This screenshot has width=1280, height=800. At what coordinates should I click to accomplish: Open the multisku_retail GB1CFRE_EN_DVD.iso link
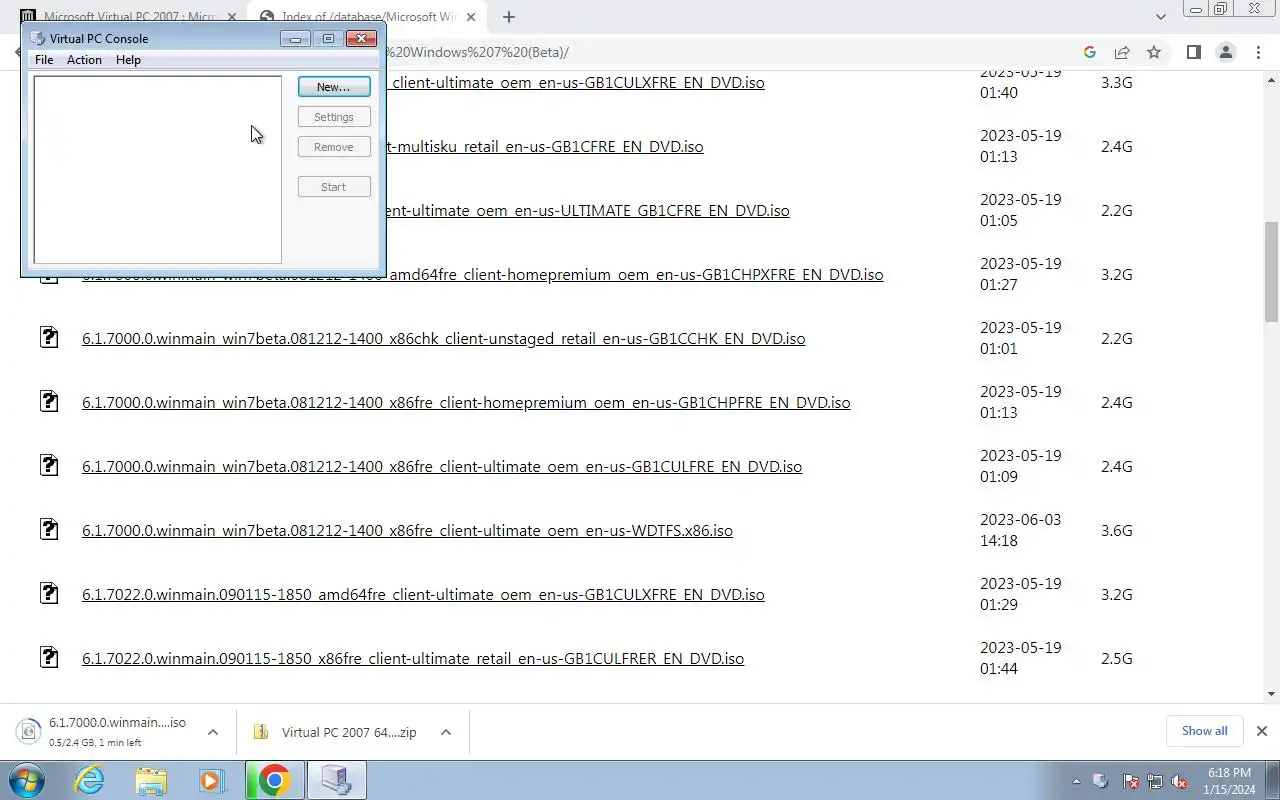(x=545, y=147)
